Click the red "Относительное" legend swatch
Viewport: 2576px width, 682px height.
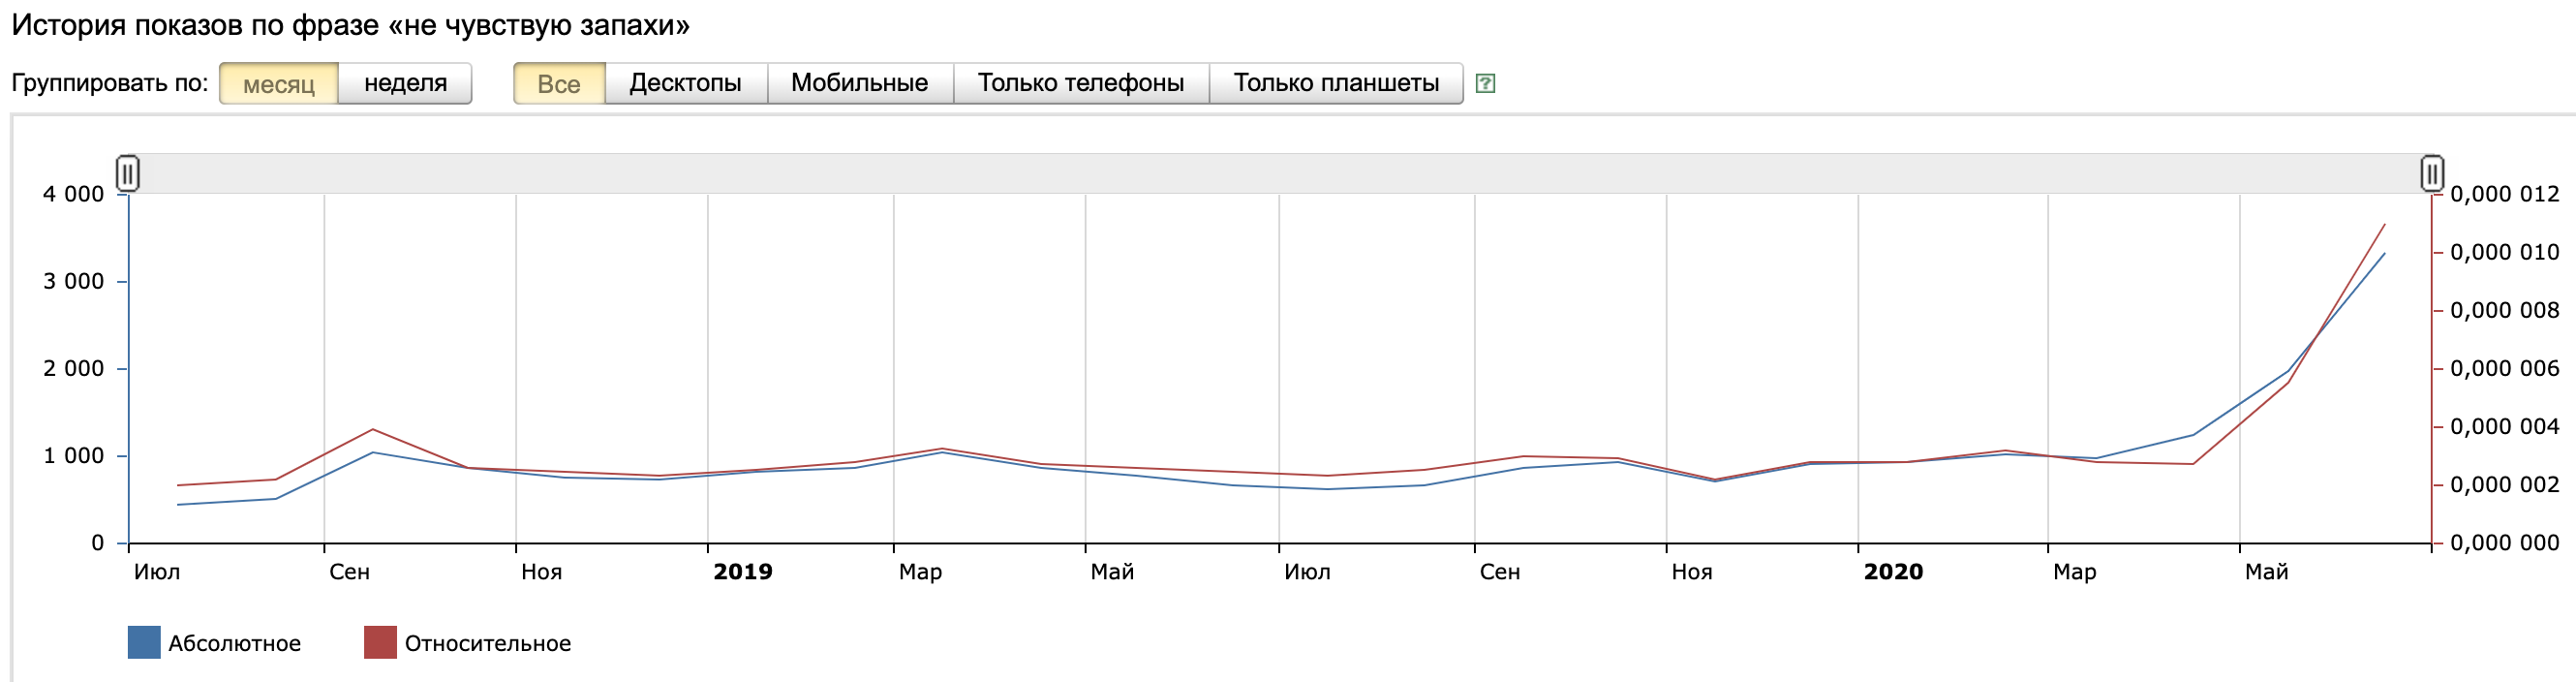[x=380, y=643]
